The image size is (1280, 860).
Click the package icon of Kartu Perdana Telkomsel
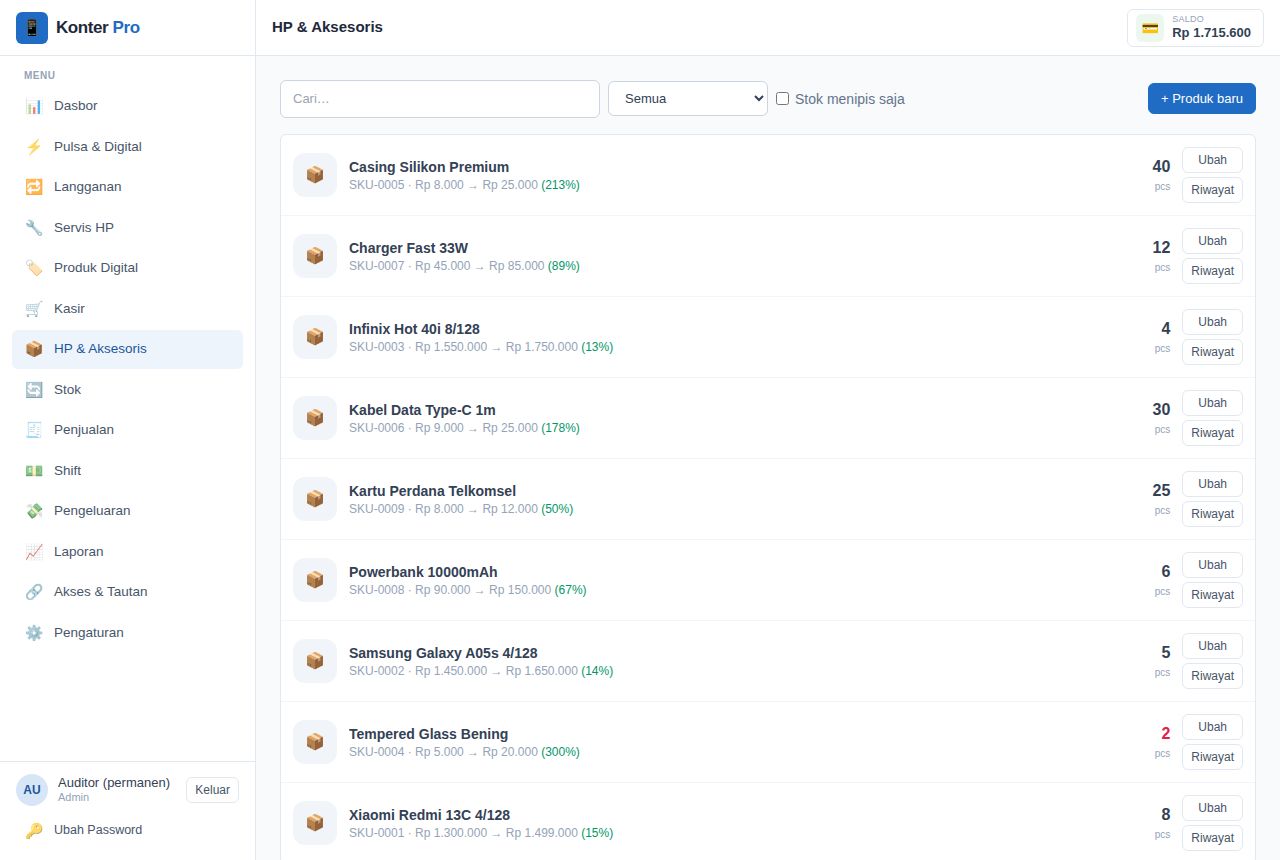pyautogui.click(x=315, y=499)
